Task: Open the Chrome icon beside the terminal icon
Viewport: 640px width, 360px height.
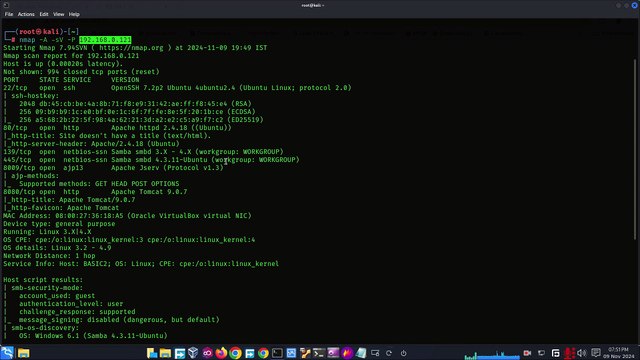Action: pos(263,353)
